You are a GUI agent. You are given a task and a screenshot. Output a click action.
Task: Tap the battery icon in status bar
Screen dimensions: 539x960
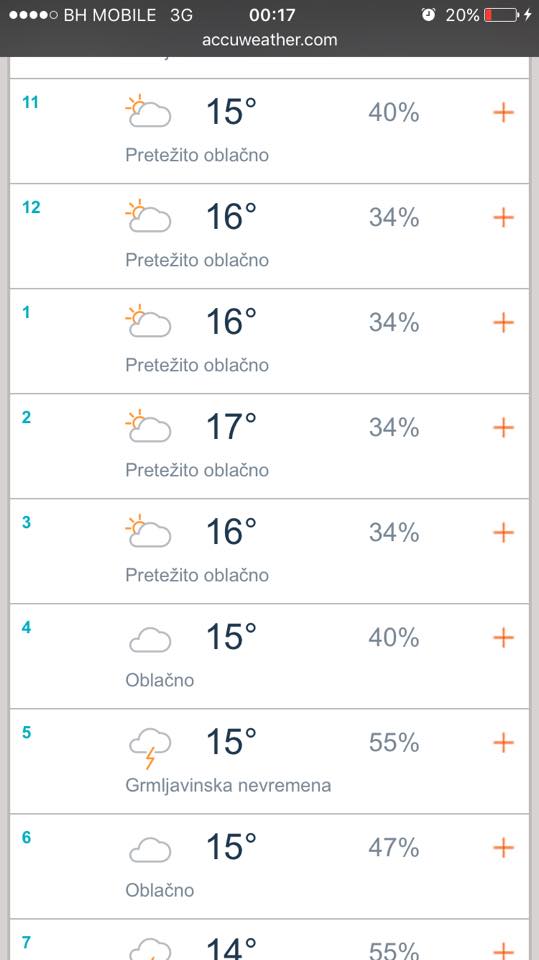click(501, 15)
